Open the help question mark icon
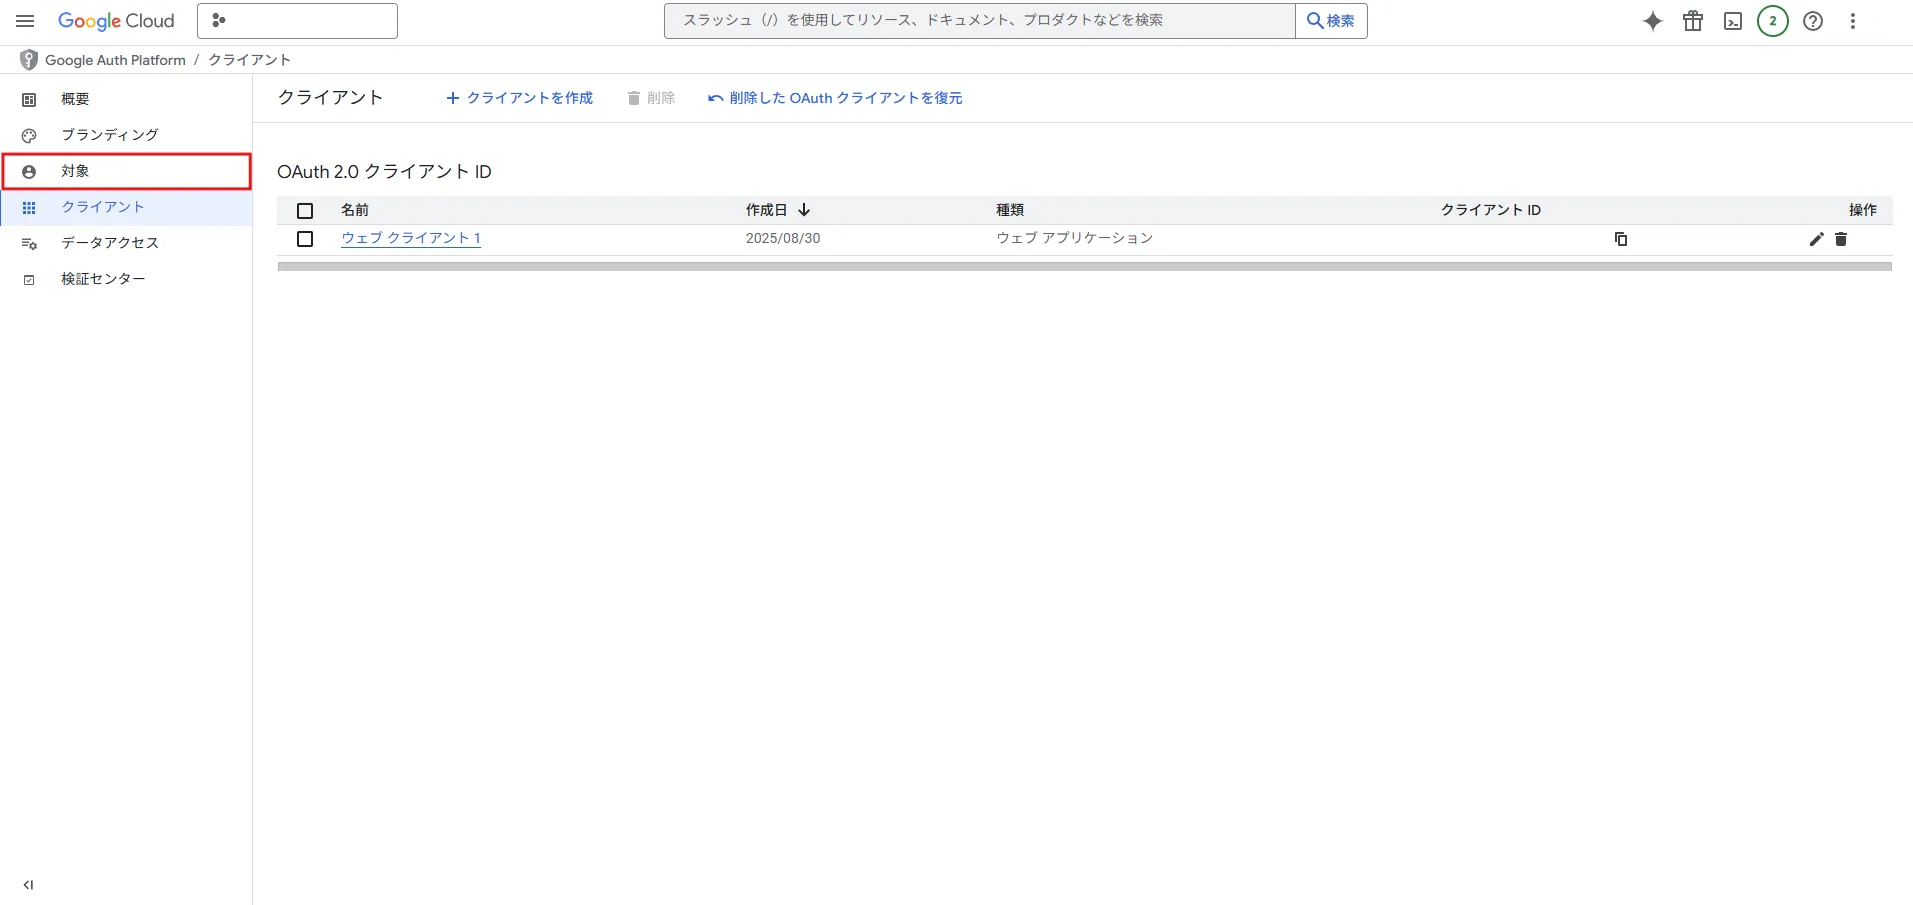1913x905 pixels. [1813, 21]
